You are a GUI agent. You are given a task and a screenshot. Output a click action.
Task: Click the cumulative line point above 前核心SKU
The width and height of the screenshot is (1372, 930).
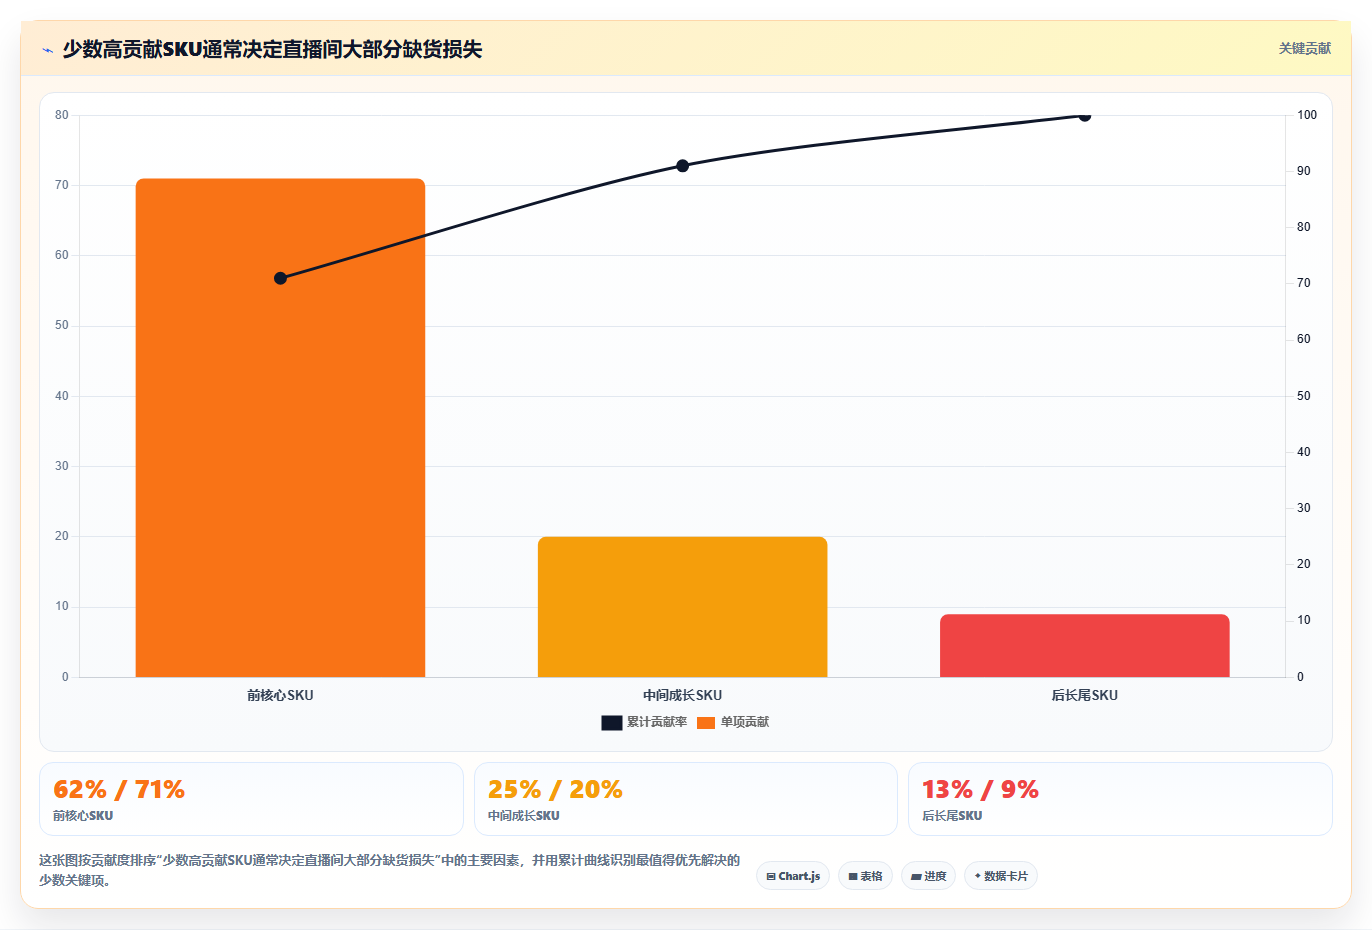click(280, 278)
